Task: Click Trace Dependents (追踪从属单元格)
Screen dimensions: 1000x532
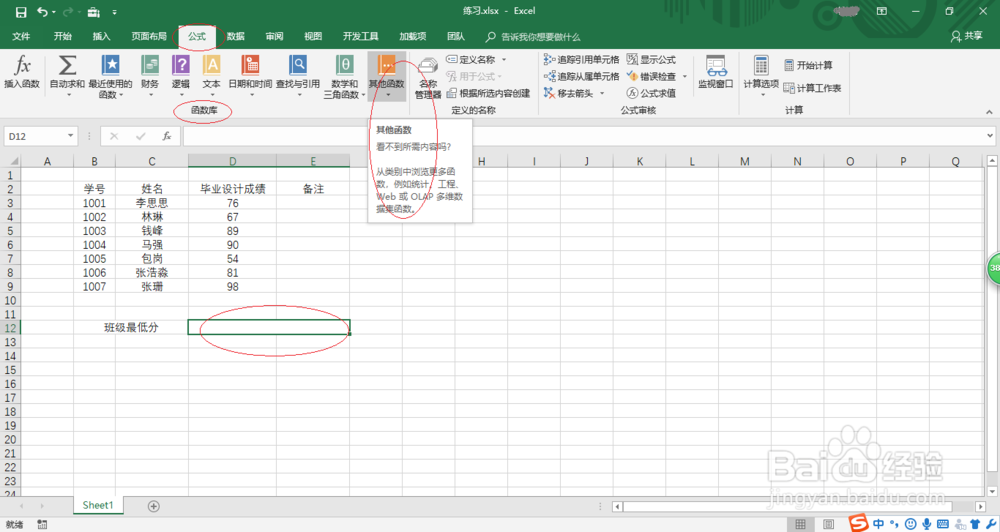Action: pos(582,76)
